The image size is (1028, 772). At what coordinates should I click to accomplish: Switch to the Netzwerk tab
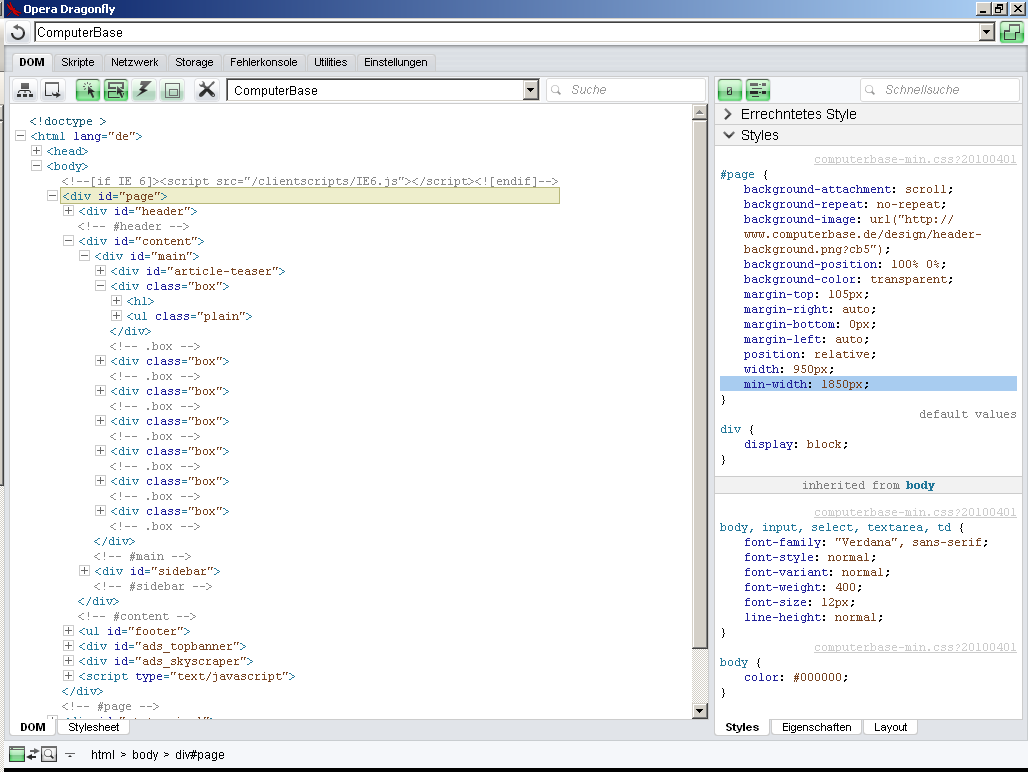click(134, 62)
